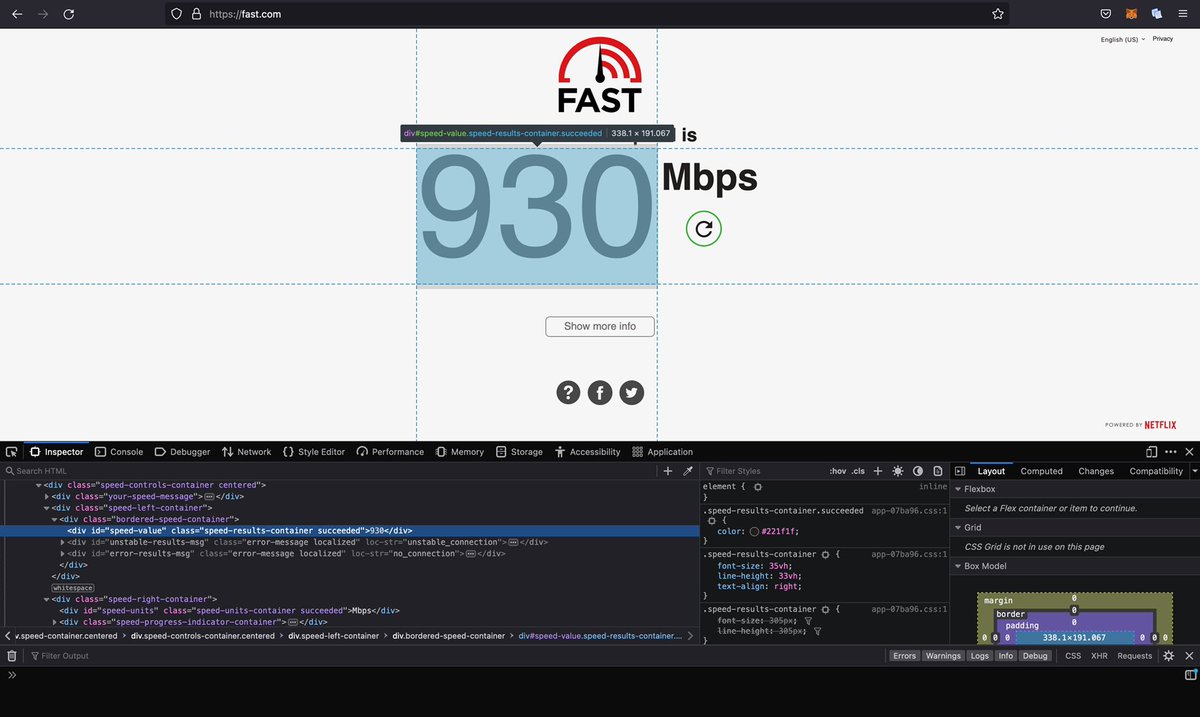This screenshot has height=717, width=1200.
Task: Open the shield tracking protection icon
Action: (x=177, y=14)
